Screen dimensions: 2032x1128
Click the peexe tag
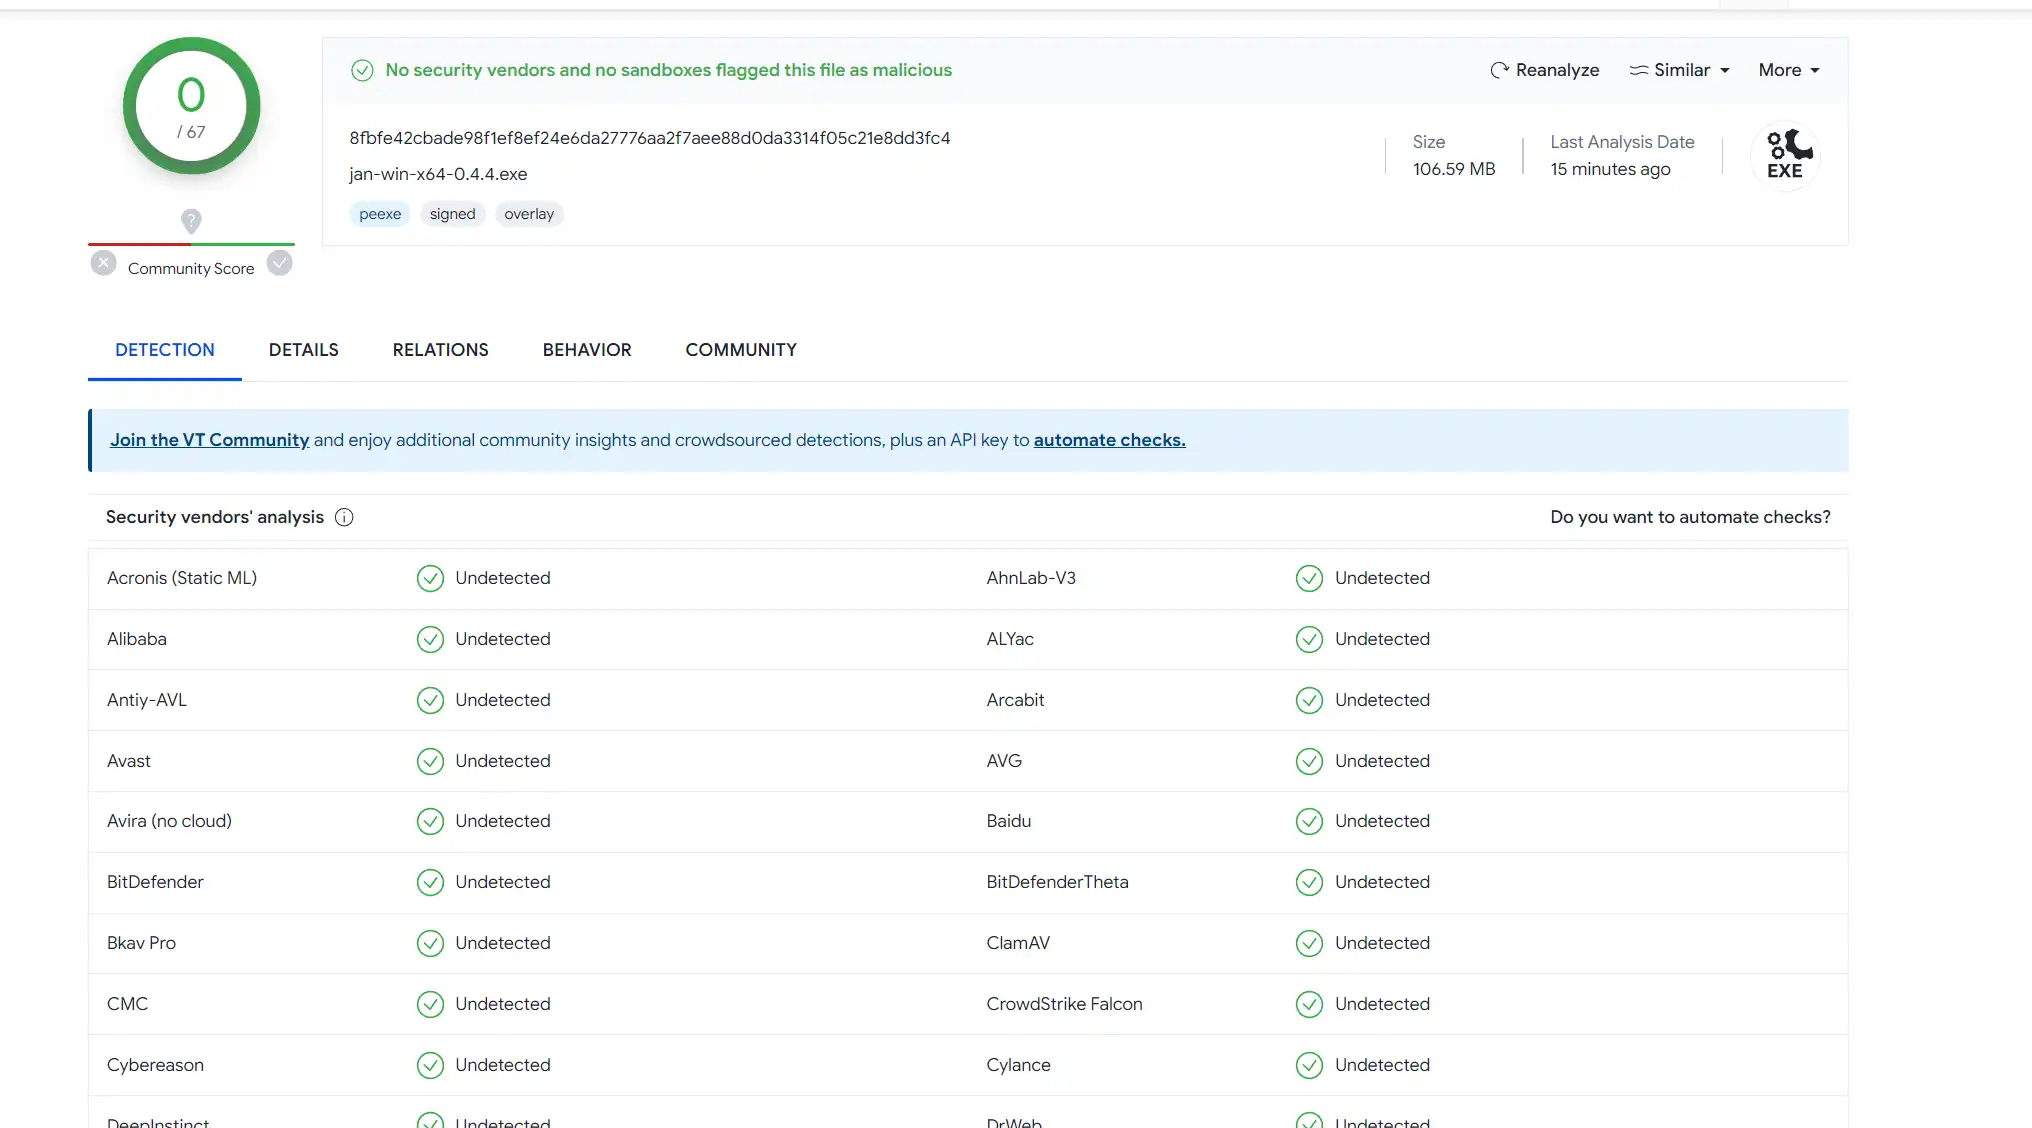coord(380,214)
